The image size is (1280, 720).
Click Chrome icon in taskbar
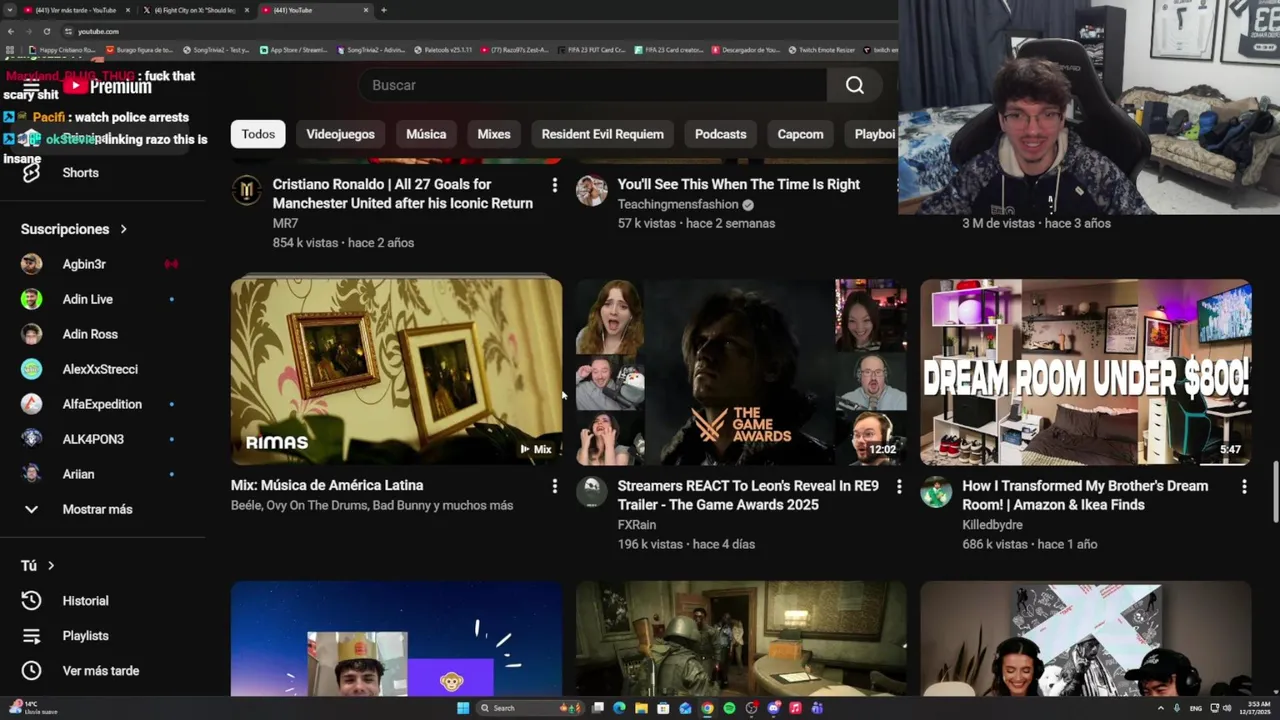707,708
